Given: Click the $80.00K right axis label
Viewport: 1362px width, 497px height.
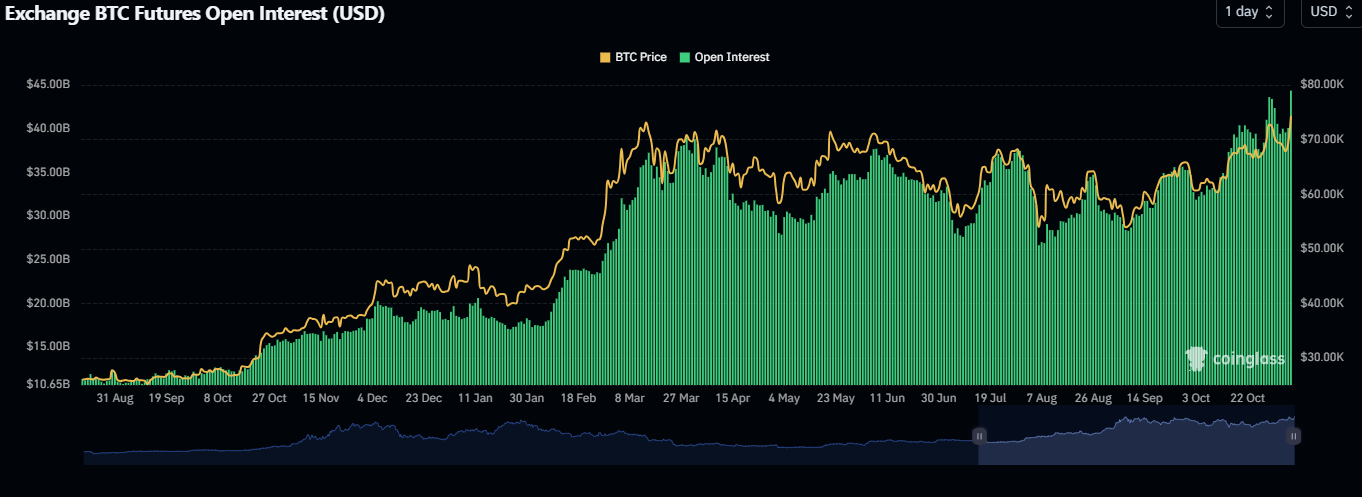Looking at the screenshot, I should point(1322,85).
